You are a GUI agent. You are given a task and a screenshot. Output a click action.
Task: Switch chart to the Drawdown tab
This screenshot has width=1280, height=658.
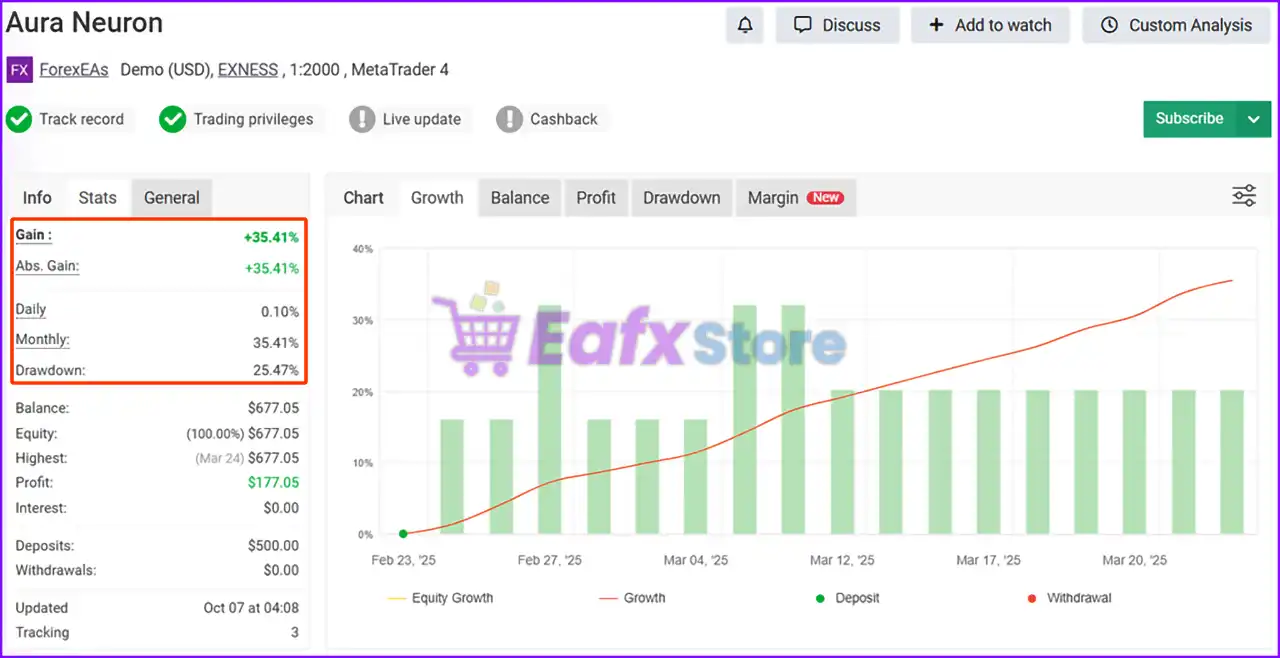681,198
